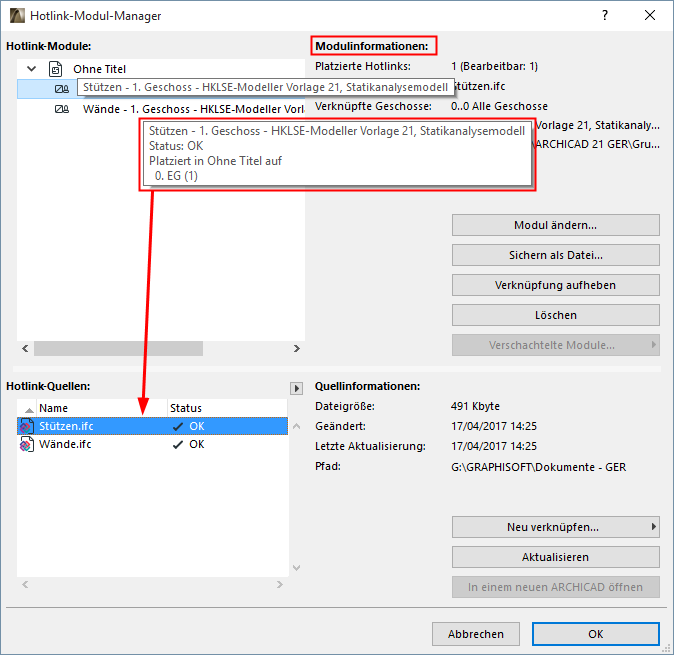This screenshot has height=655, width=674.
Task: Click the sort triangle in the header
Action: point(29,410)
